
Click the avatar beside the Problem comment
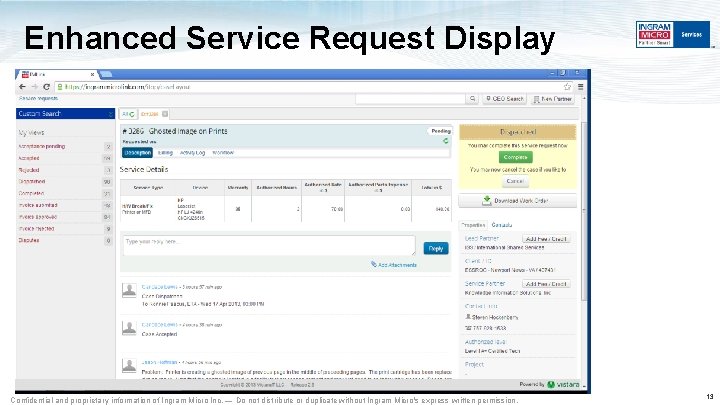pos(129,366)
